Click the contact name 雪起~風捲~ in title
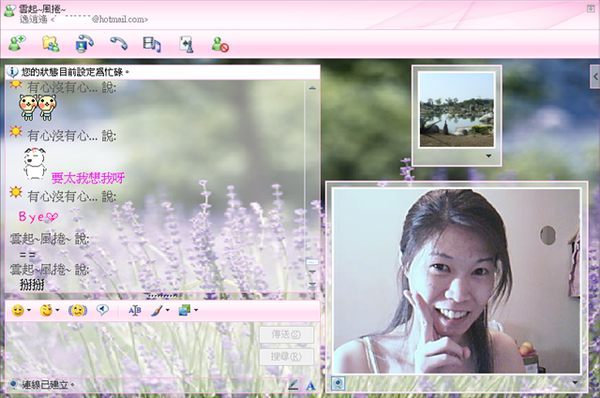Screen dimensions: 600x398 (42, 9)
